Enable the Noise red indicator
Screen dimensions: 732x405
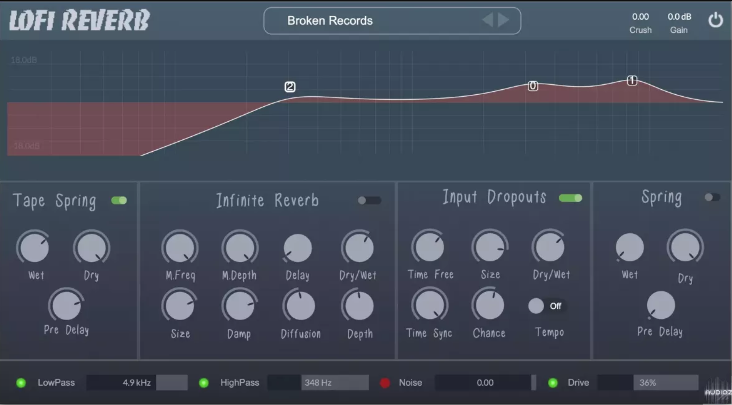pos(385,383)
